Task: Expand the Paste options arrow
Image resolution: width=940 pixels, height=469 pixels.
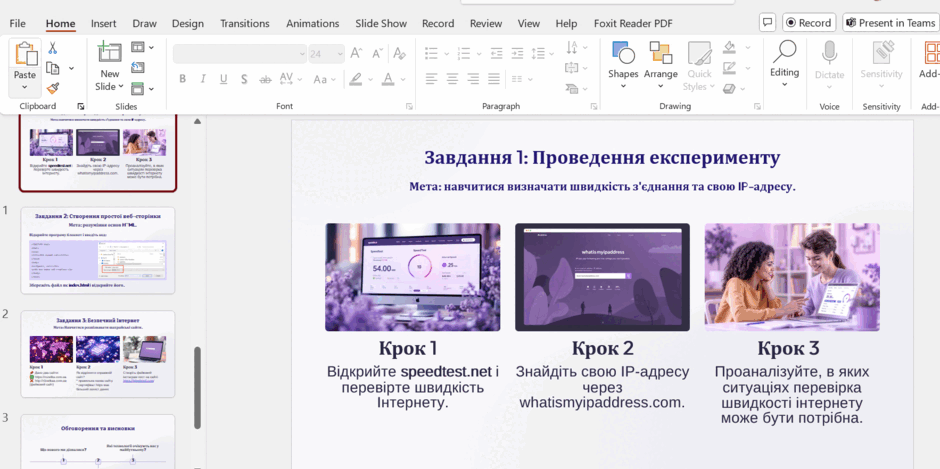Action: [x=25, y=88]
